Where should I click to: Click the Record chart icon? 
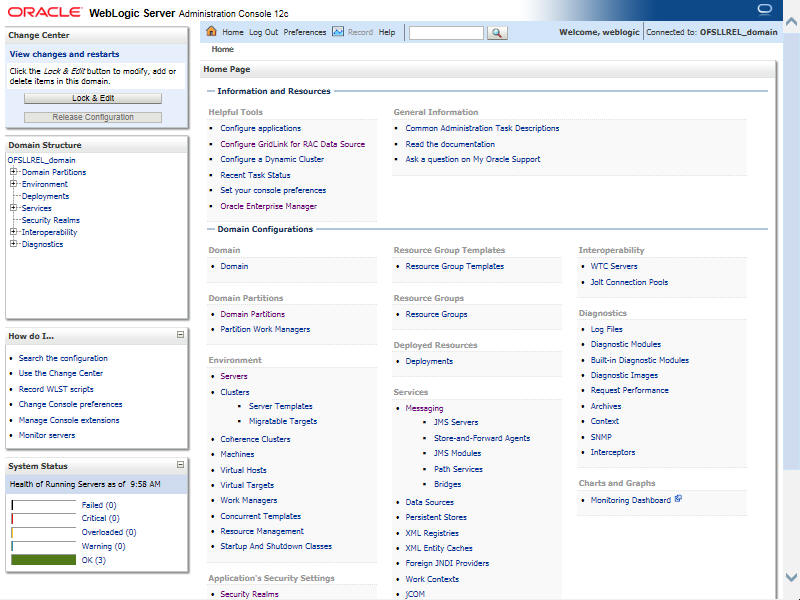click(x=338, y=32)
